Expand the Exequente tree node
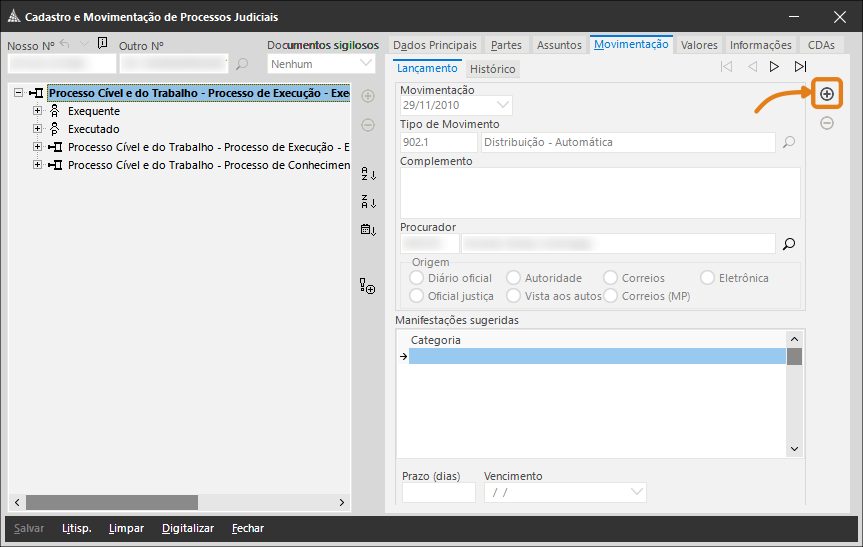The image size is (863, 547). 38,111
